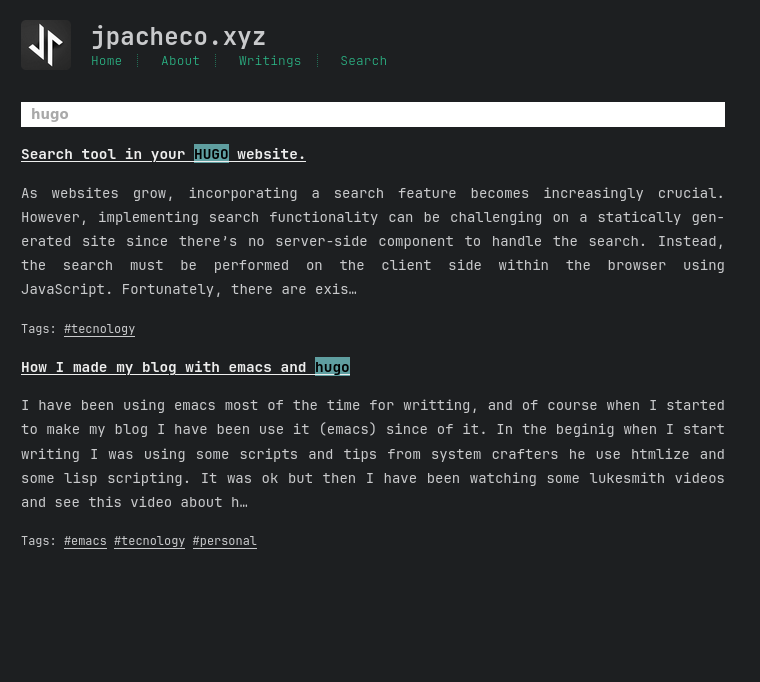Click highlighted 'hugo' in the second title
This screenshot has width=760, height=682.
(332, 367)
